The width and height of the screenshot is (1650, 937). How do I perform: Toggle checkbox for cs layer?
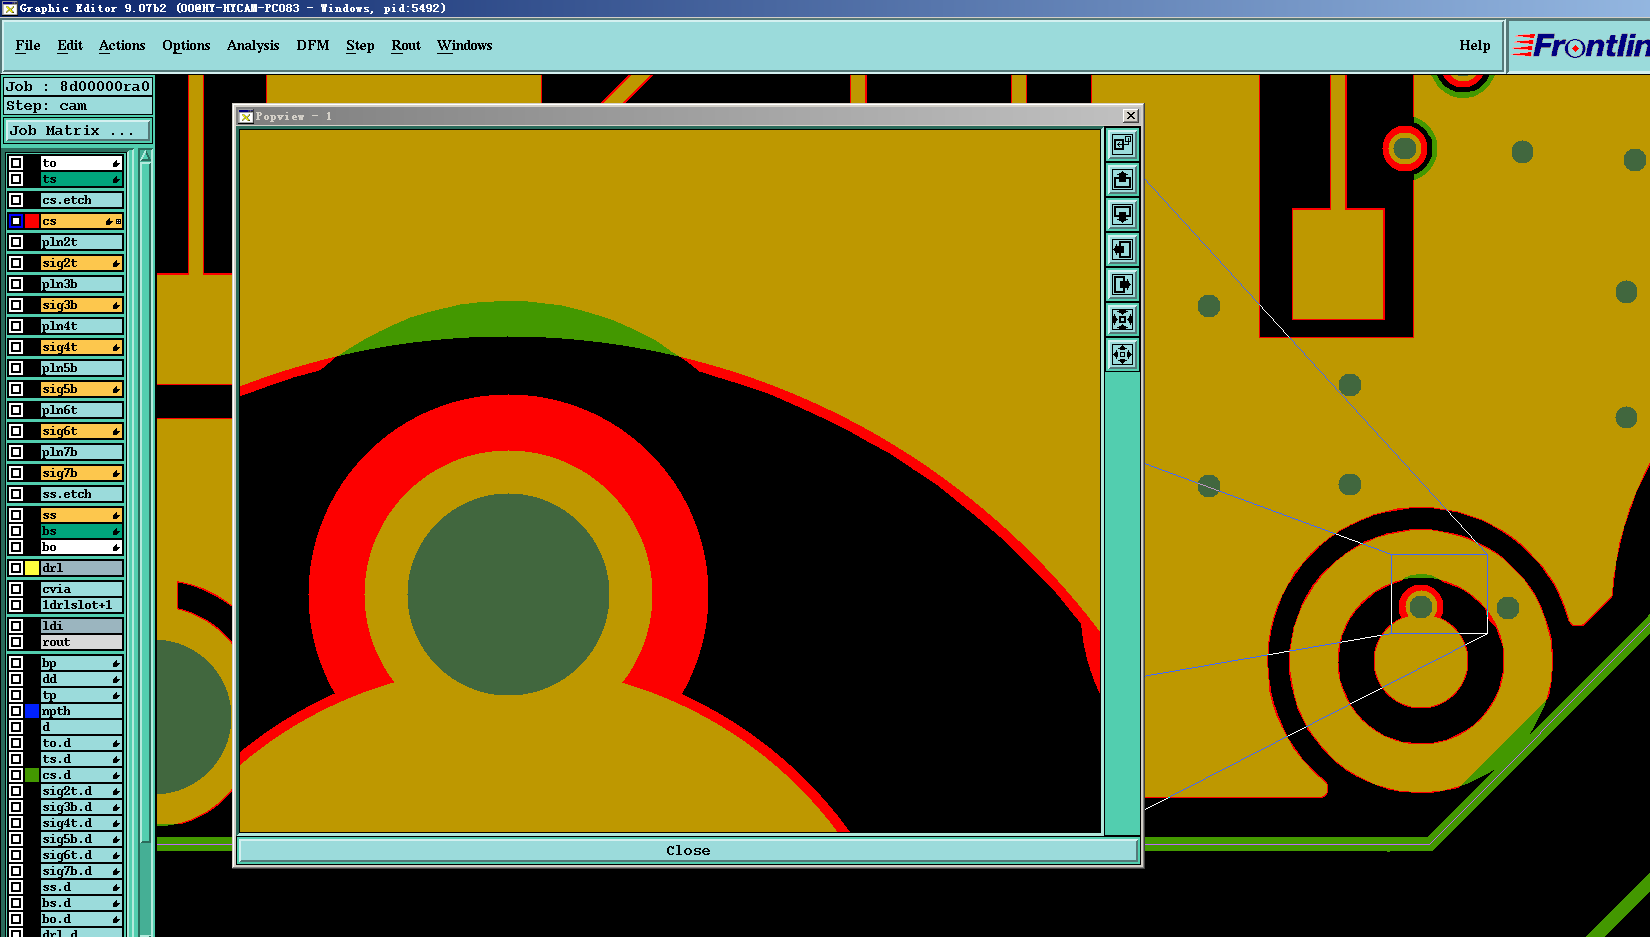16,221
